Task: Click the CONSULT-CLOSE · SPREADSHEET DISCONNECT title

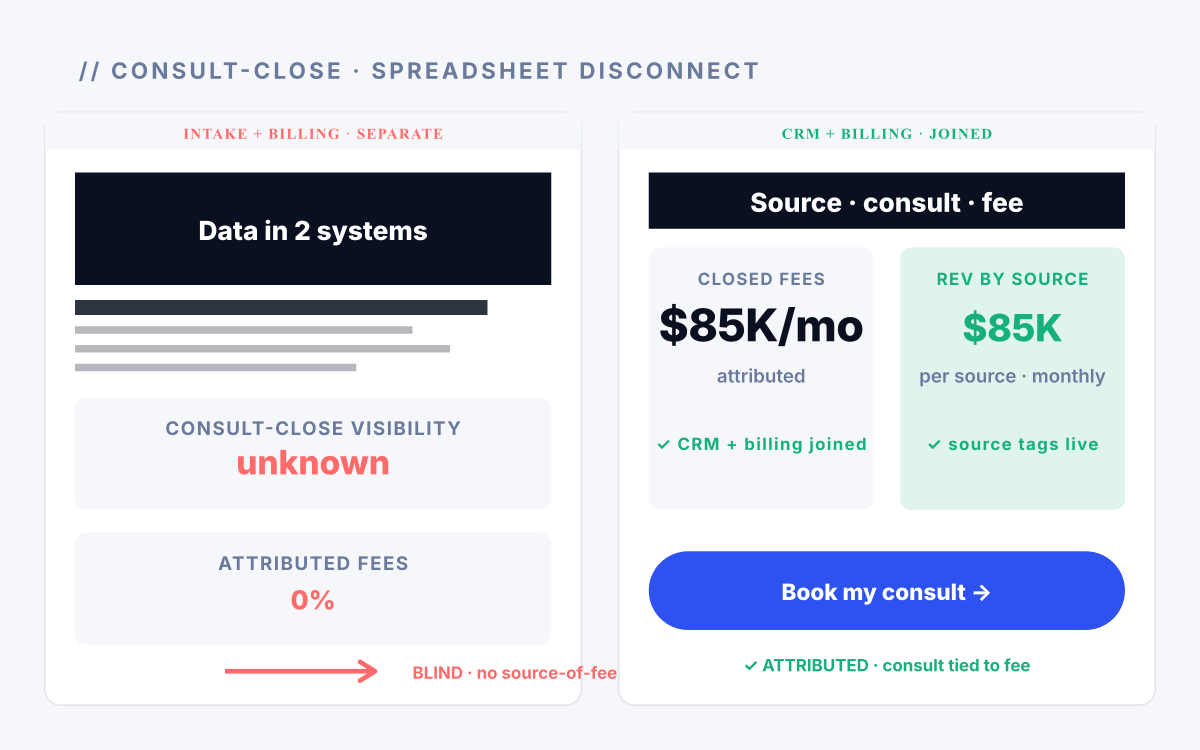Action: pyautogui.click(x=419, y=71)
